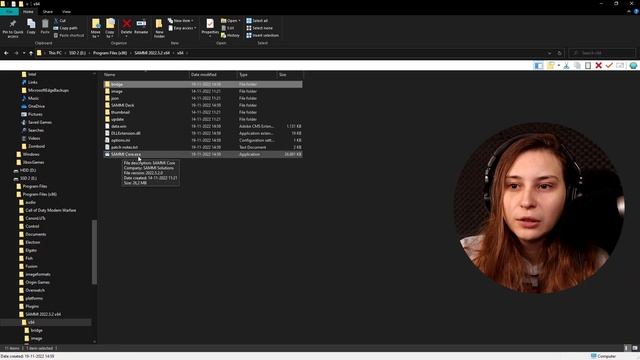Select the update folder in file list
The image size is (640, 360).
[203, 119]
